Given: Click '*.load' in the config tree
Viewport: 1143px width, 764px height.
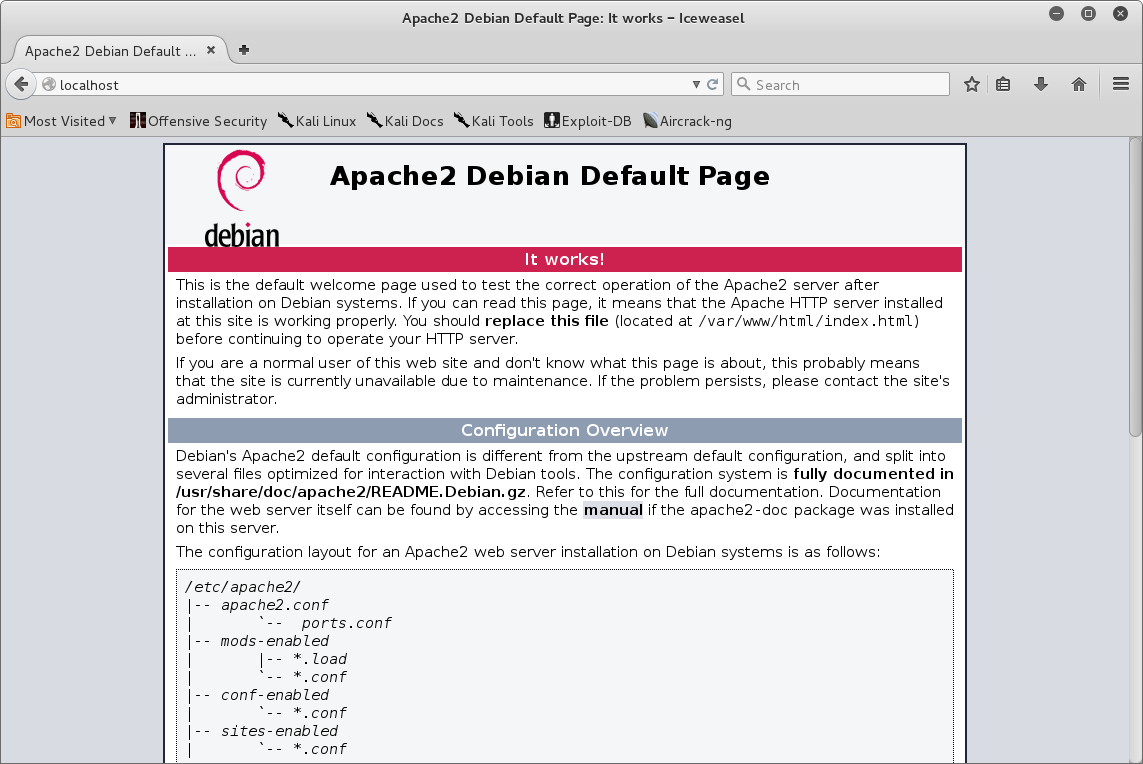Looking at the screenshot, I should (x=319, y=659).
